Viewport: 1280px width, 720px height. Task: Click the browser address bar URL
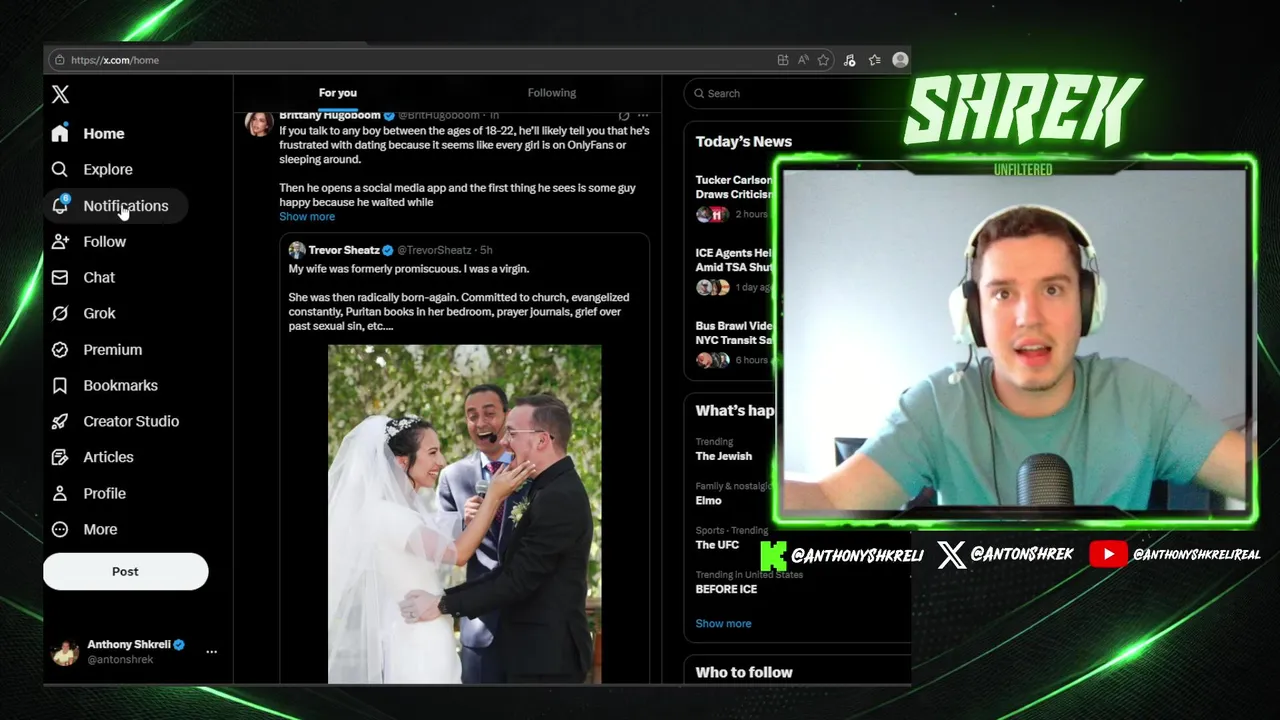[x=115, y=60]
